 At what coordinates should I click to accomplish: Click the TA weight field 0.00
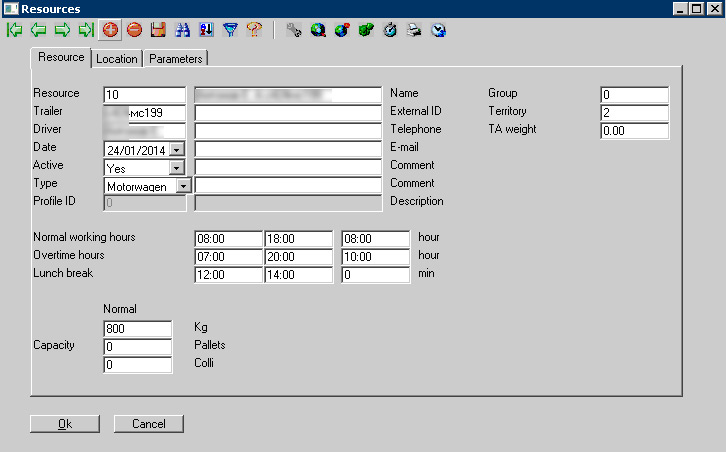point(634,131)
